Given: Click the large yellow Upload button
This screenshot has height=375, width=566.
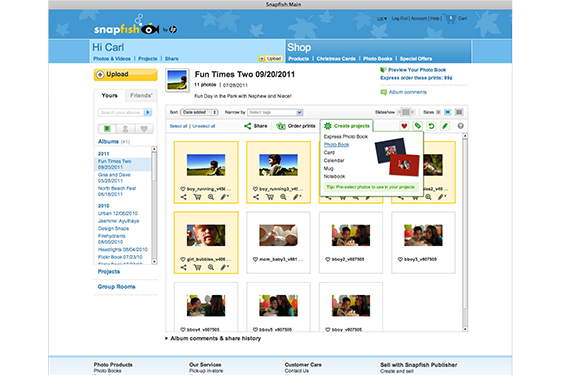Looking at the screenshot, I should coord(126,75).
